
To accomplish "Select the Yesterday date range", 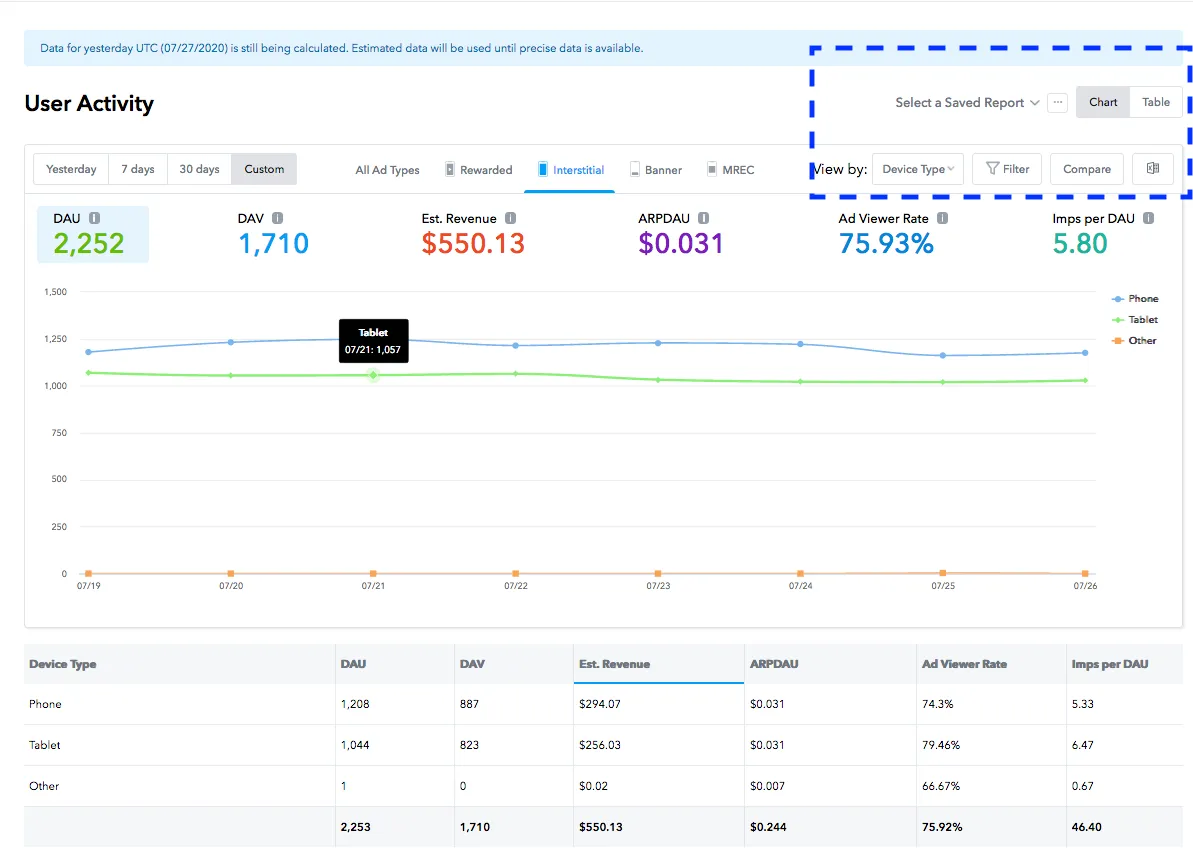I will pos(72,169).
